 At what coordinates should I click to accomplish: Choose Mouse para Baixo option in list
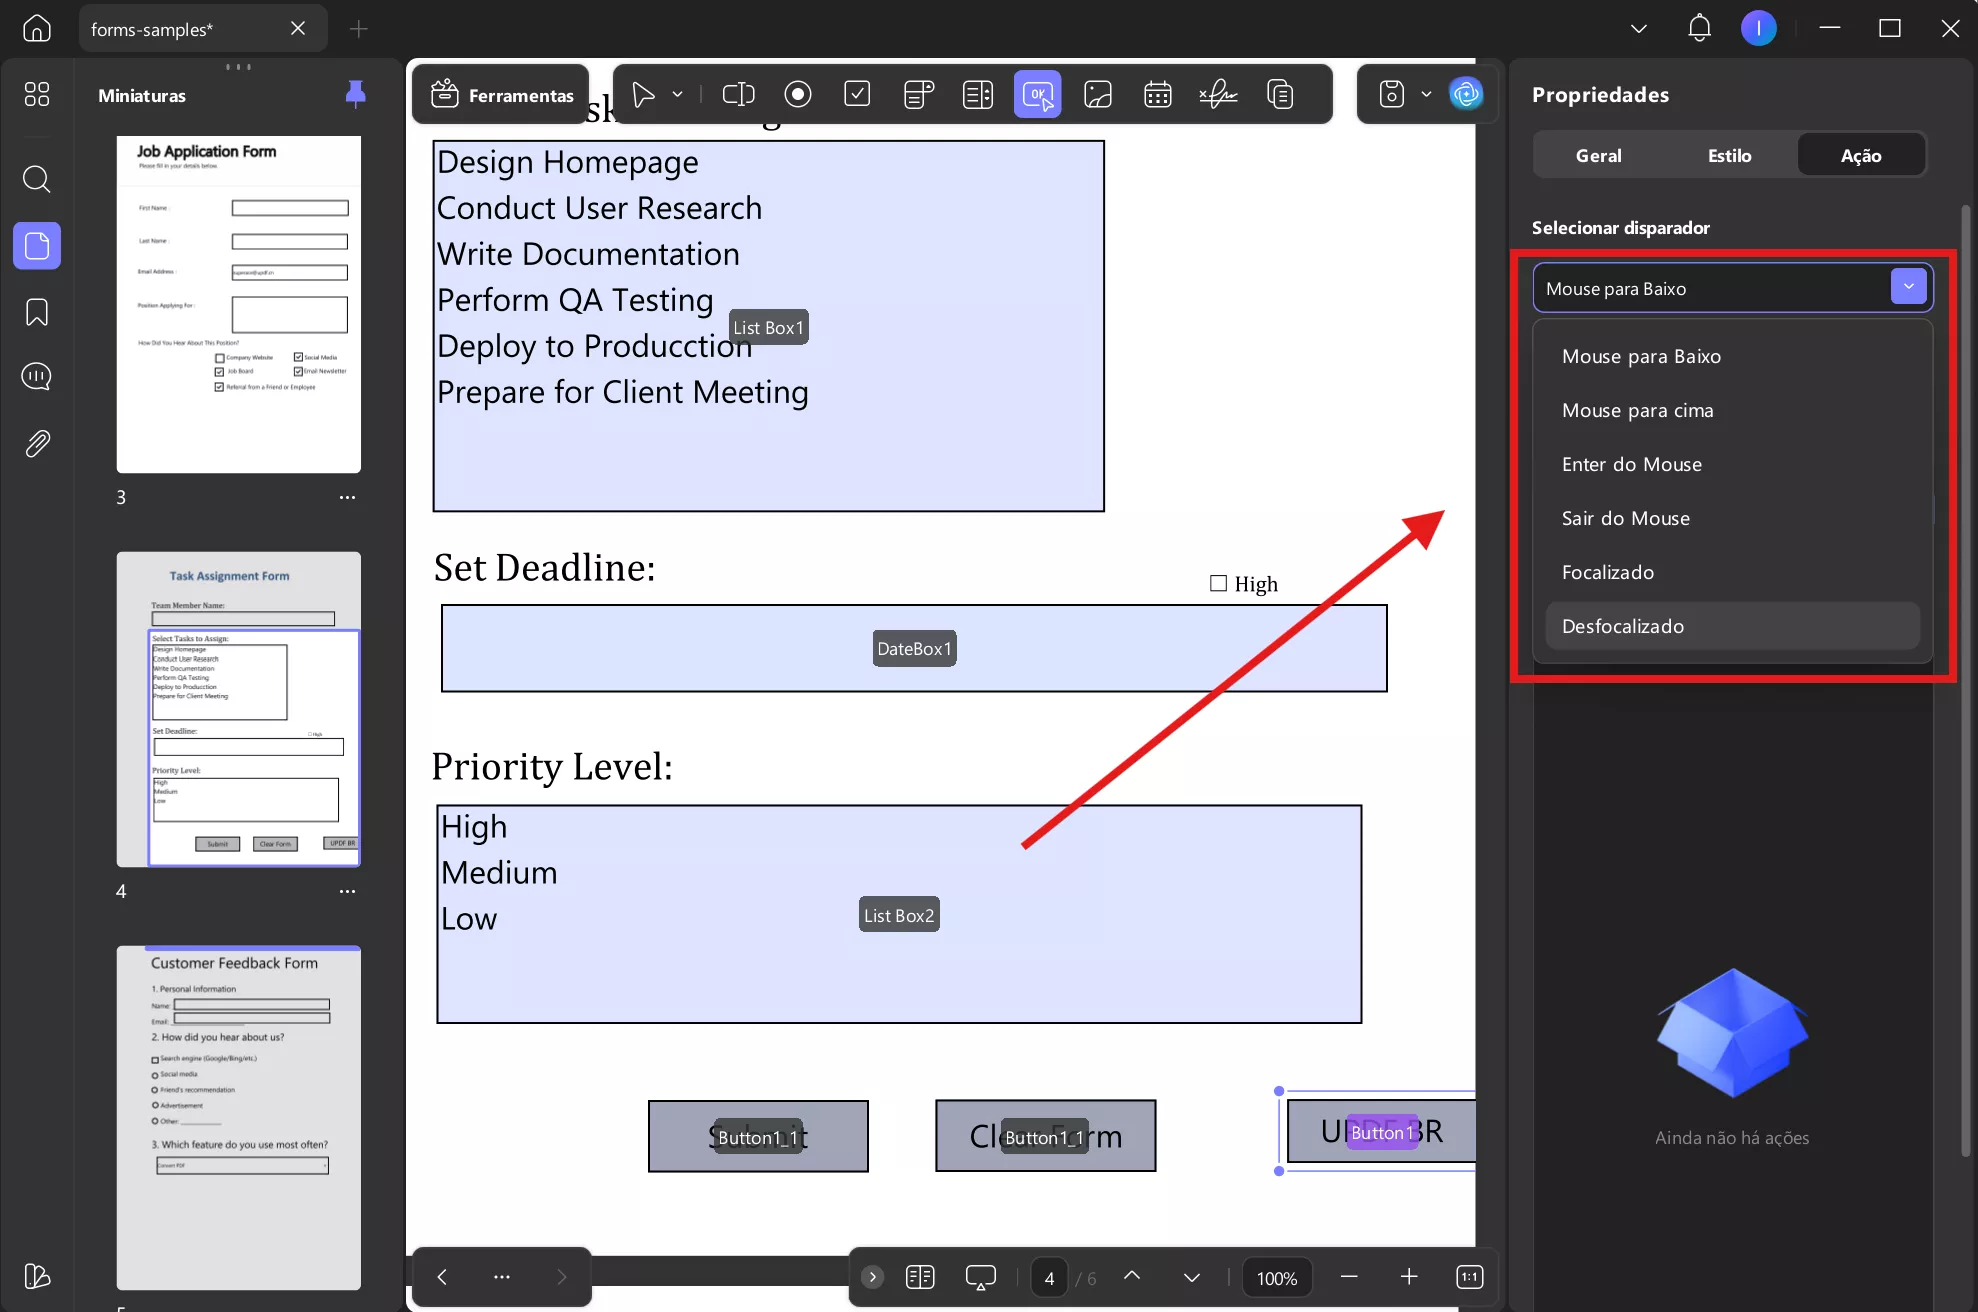pos(1732,356)
